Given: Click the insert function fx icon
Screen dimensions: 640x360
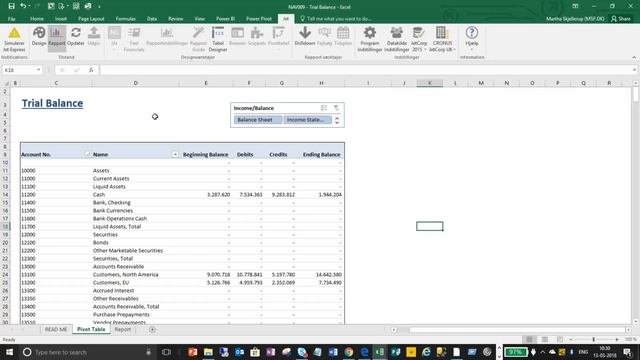Looking at the screenshot, I should [x=91, y=70].
